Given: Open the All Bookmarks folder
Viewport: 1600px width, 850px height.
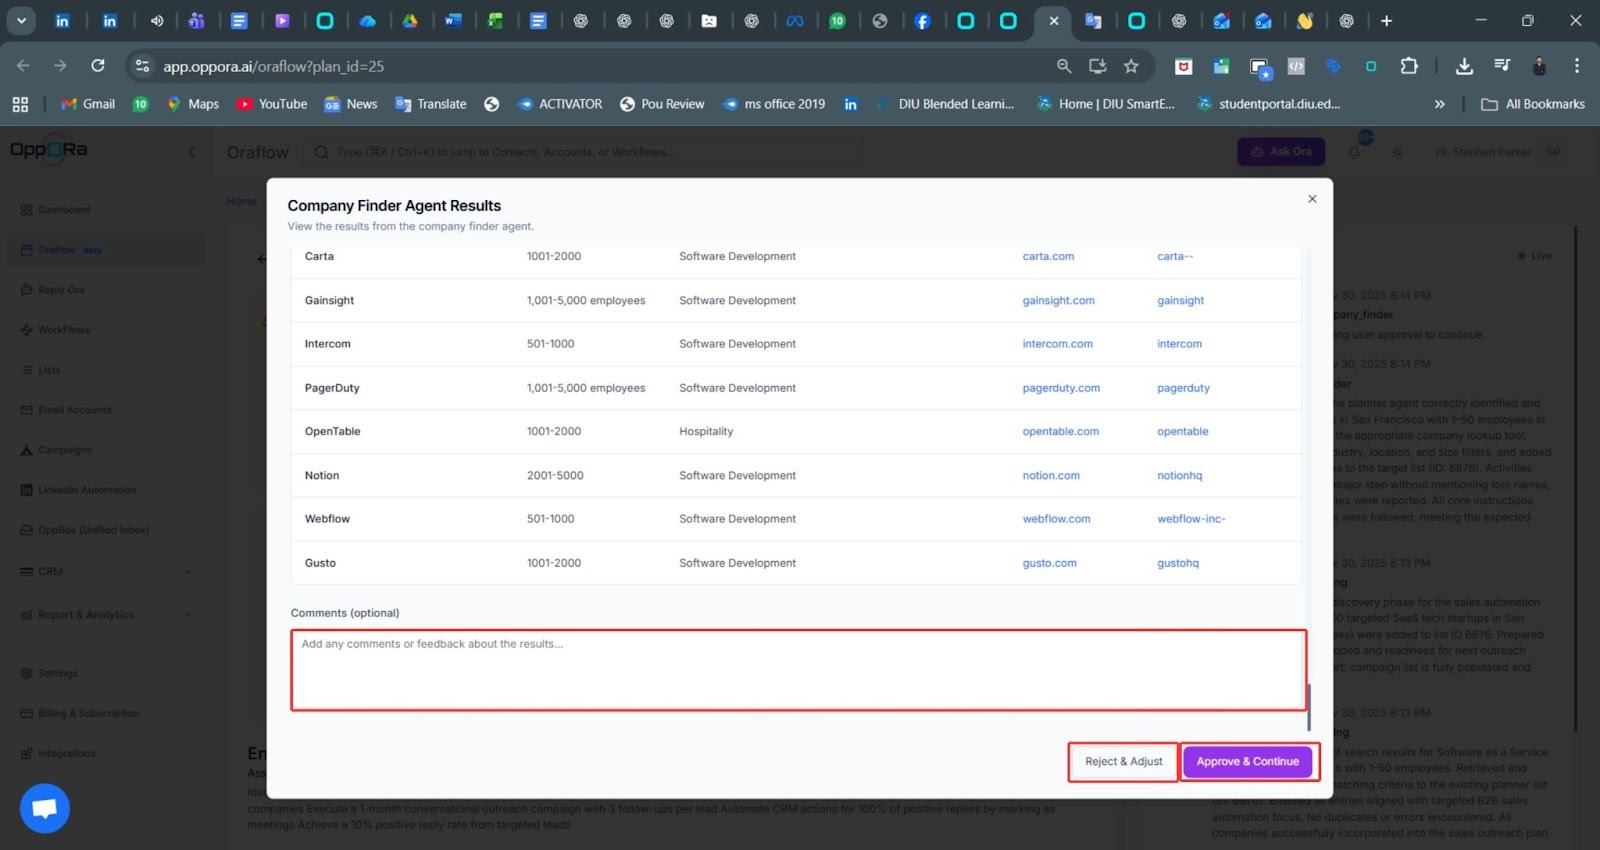Looking at the screenshot, I should (x=1533, y=104).
